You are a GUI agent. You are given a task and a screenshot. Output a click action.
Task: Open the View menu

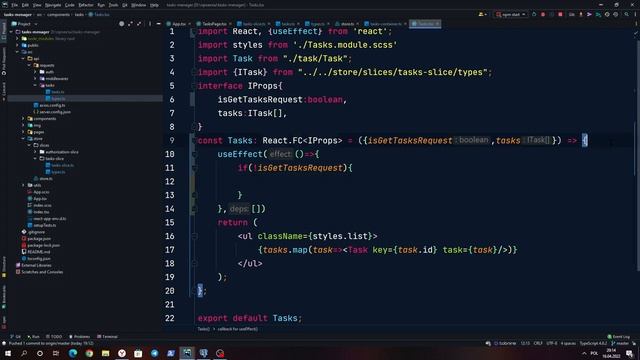tap(37, 5)
